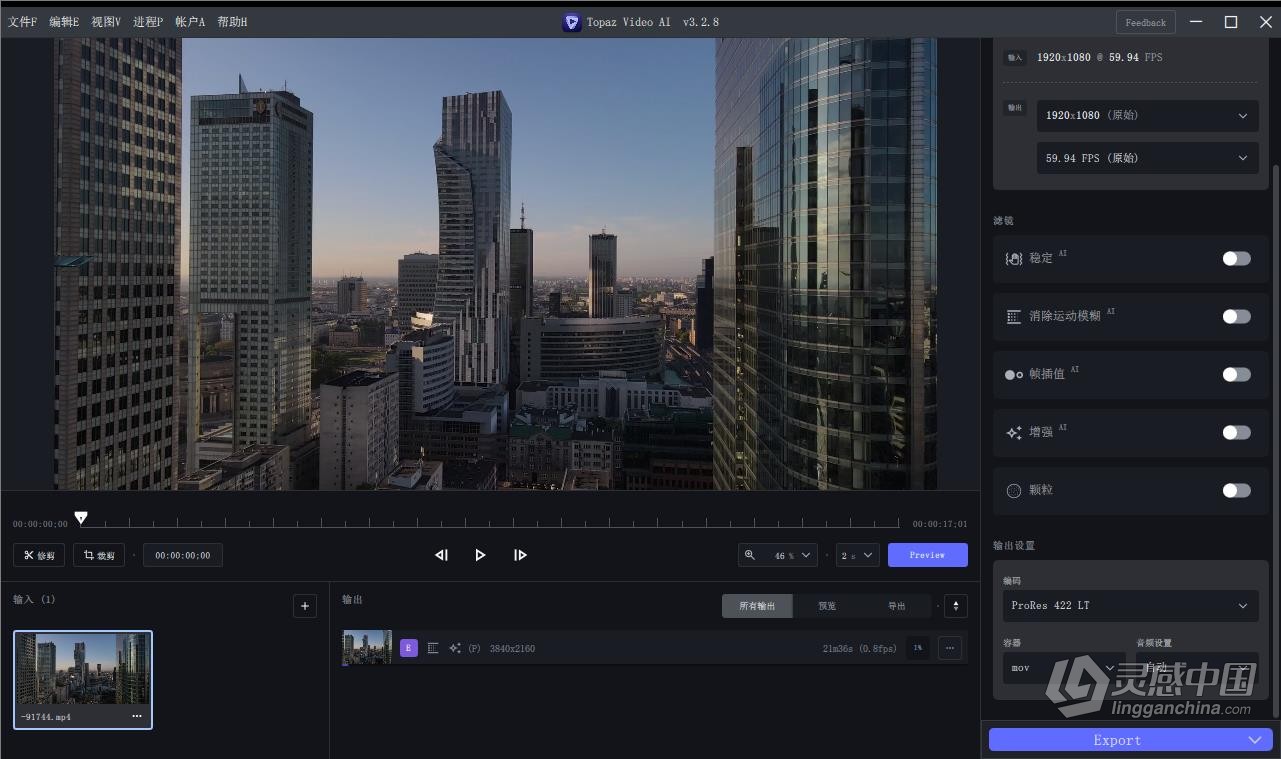Click the motion deblur filter icon
1281x759 pixels.
[1013, 316]
